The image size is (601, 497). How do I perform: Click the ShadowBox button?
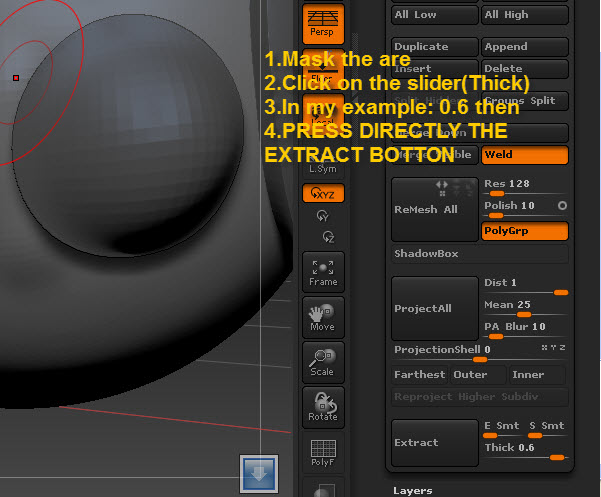[479, 254]
